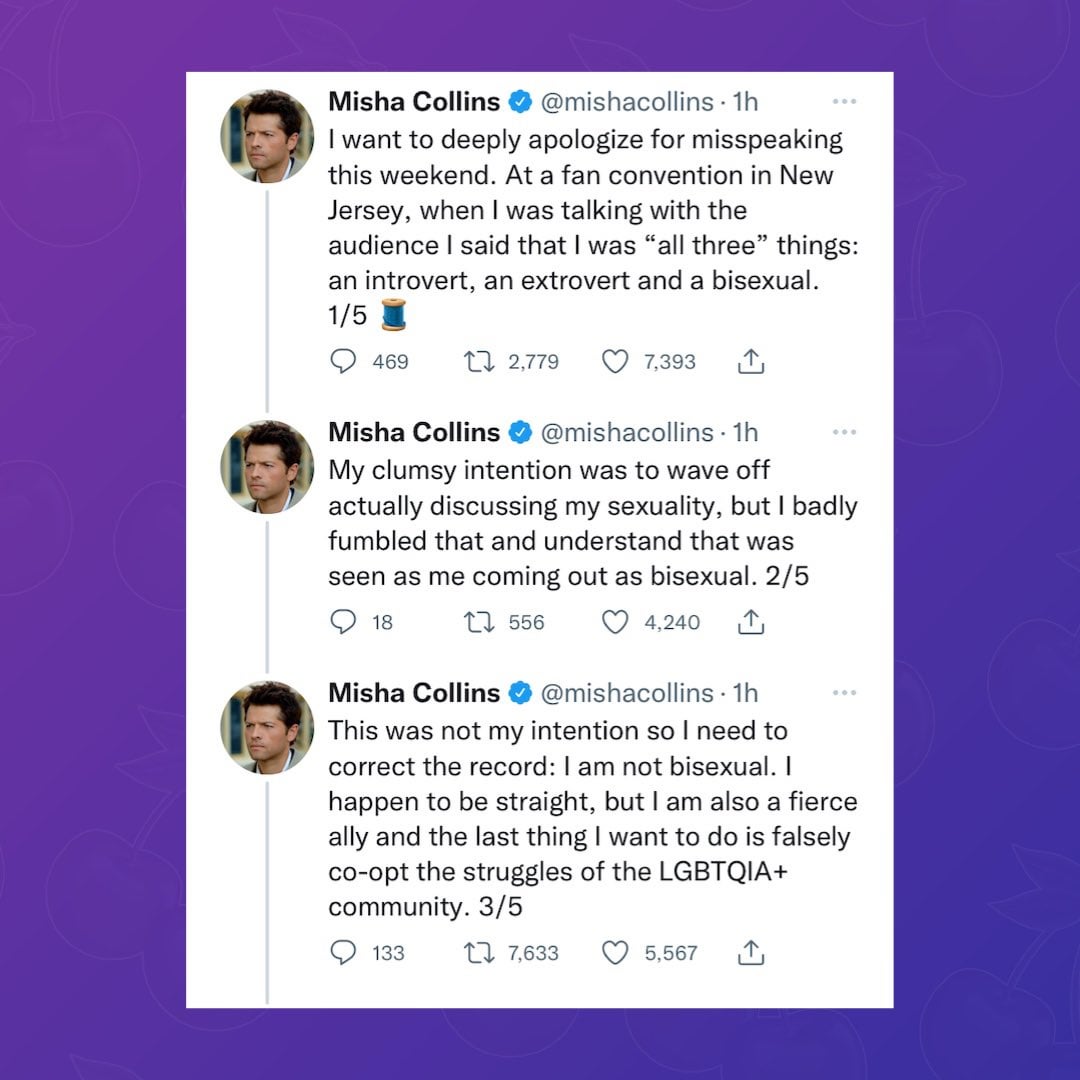Click @mishacollins handle on the second tweet

627,432
